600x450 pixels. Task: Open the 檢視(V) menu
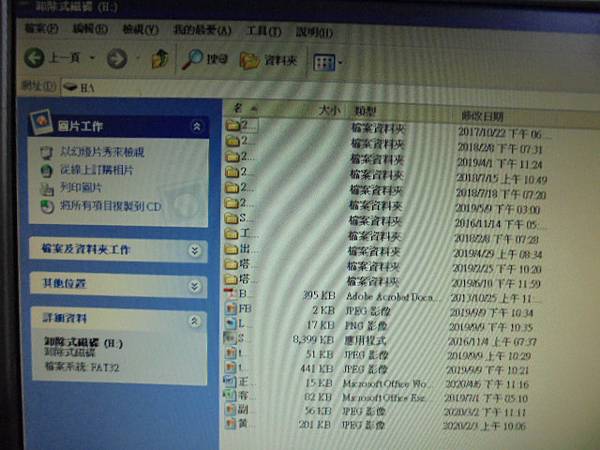tap(140, 29)
